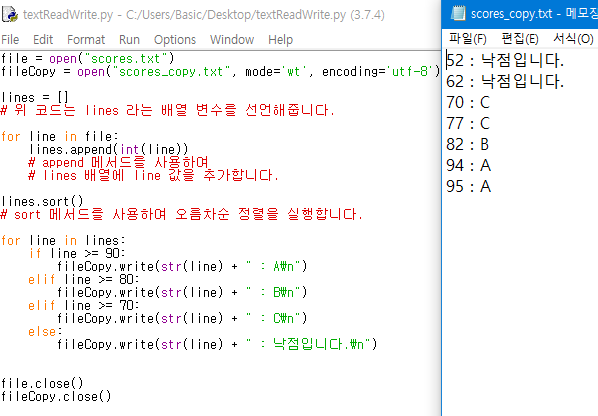598x416 pixels.
Task: Open the 서식(O) menu in Notepad
Action: [x=573, y=39]
